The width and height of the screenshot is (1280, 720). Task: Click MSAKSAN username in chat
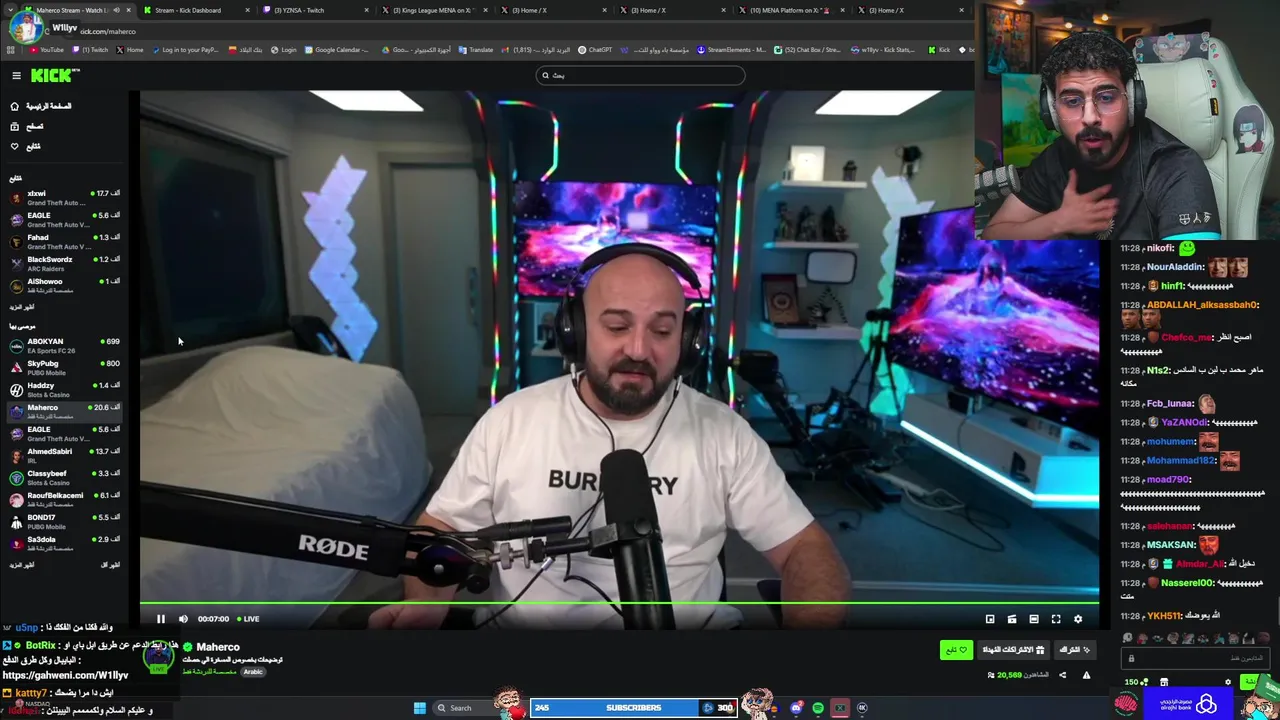click(x=1171, y=545)
